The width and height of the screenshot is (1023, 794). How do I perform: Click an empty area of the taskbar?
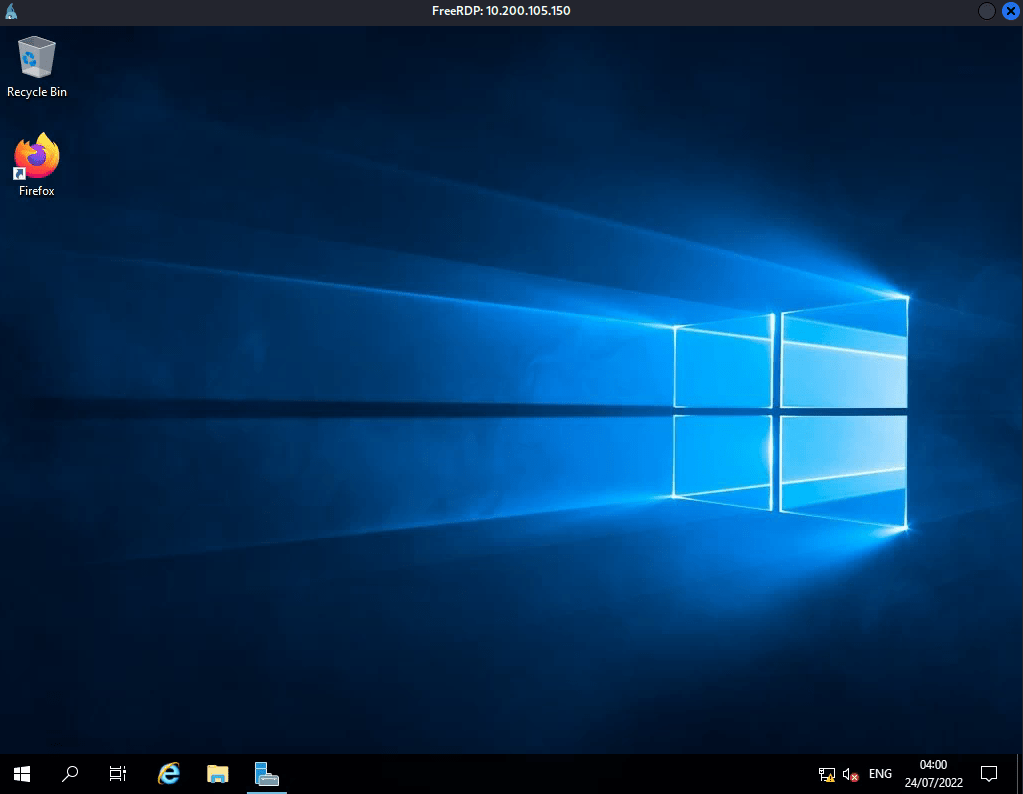pyautogui.click(x=540, y=773)
